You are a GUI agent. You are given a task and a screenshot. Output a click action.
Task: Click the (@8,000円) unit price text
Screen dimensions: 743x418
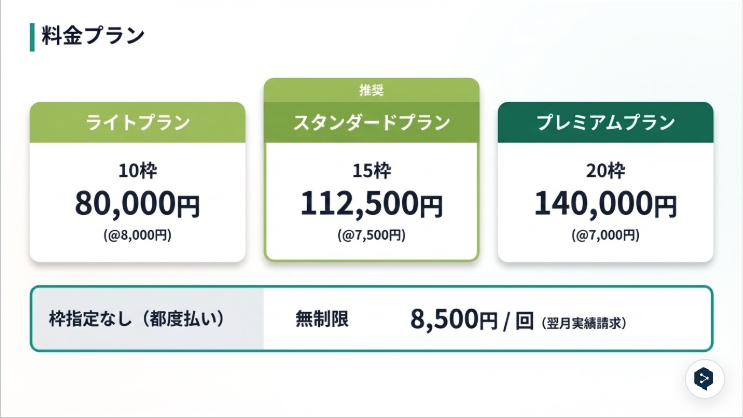(137, 235)
